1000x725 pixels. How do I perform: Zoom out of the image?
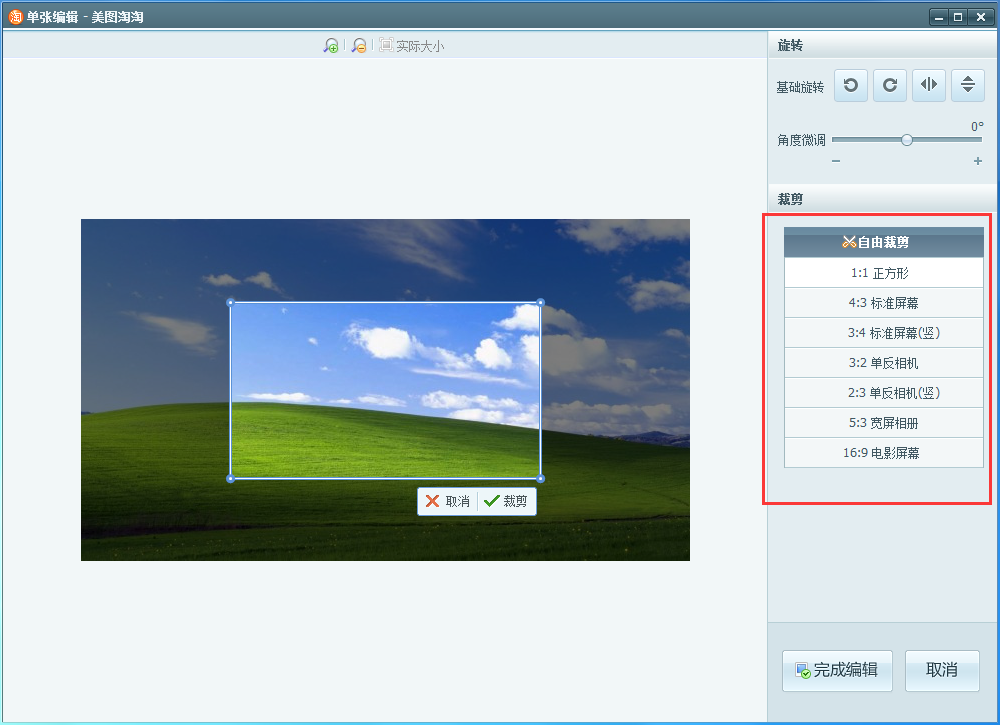click(358, 44)
